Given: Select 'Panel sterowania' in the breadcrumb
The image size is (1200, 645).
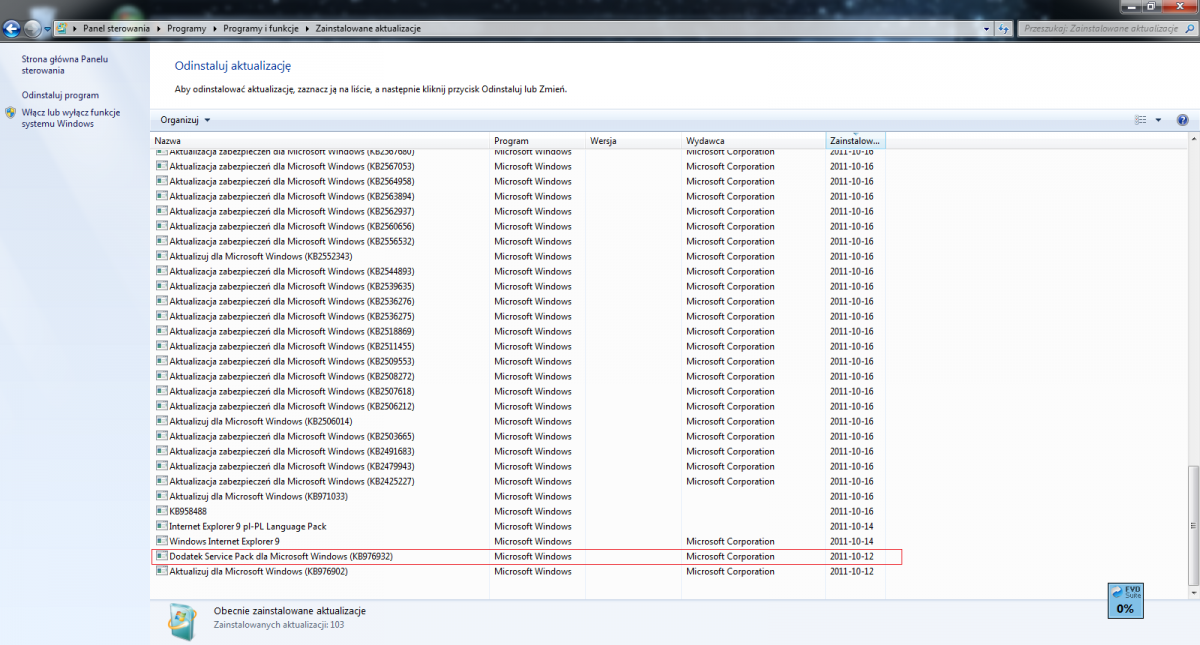Looking at the screenshot, I should click(x=116, y=29).
